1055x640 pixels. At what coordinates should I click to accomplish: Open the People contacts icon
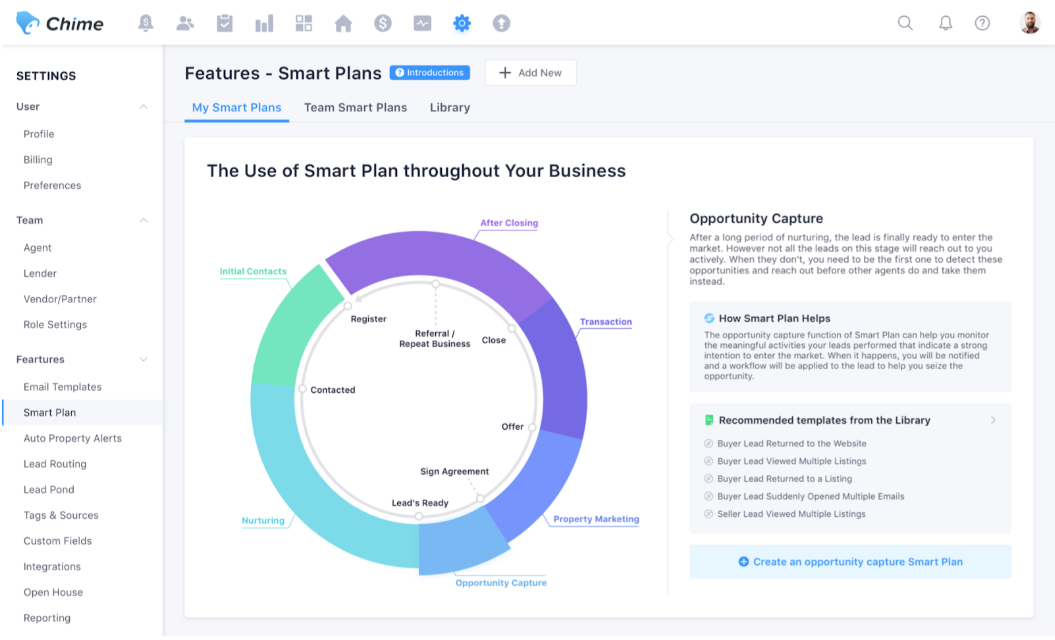click(x=185, y=23)
